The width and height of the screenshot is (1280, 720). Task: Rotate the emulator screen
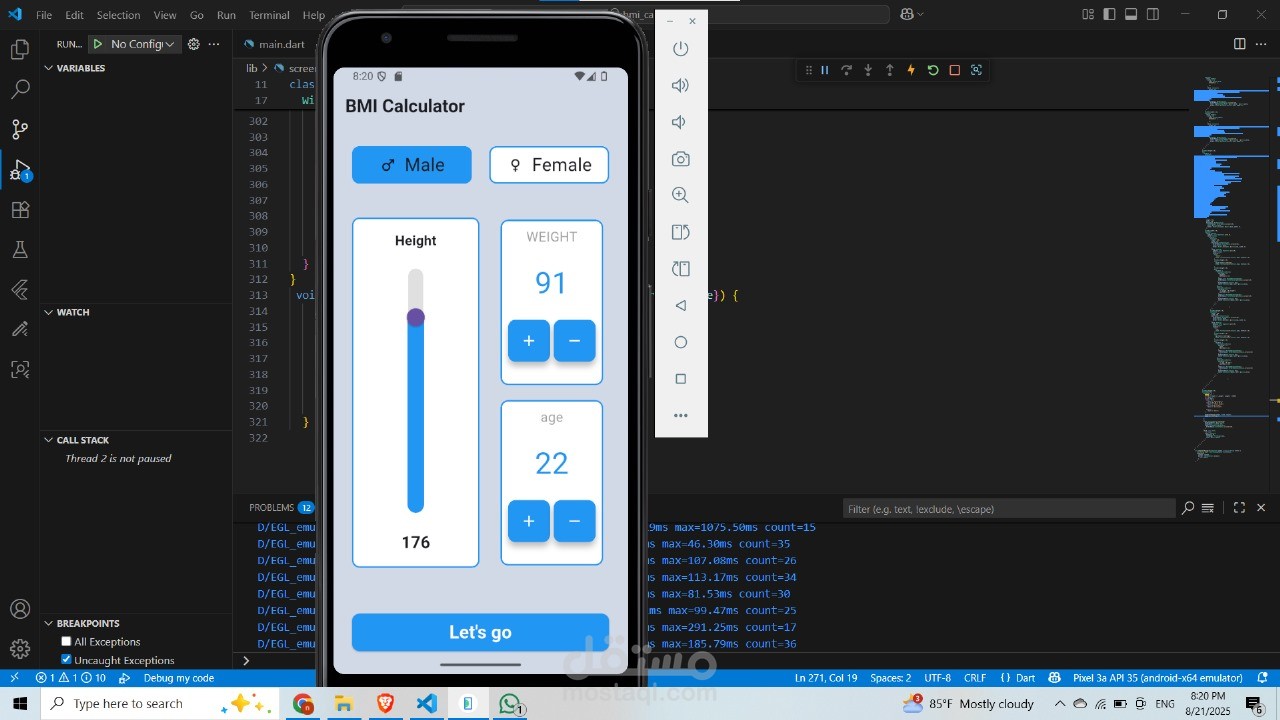(680, 232)
